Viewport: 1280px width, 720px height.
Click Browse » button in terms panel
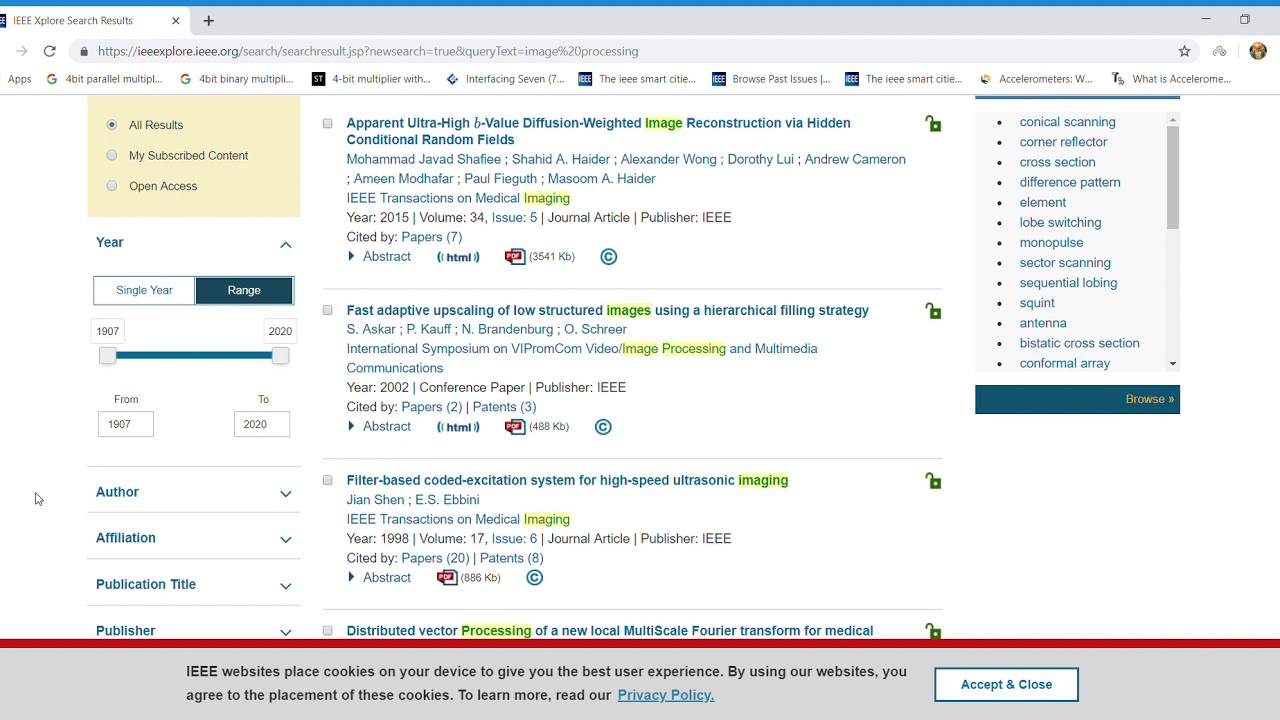pos(1078,399)
